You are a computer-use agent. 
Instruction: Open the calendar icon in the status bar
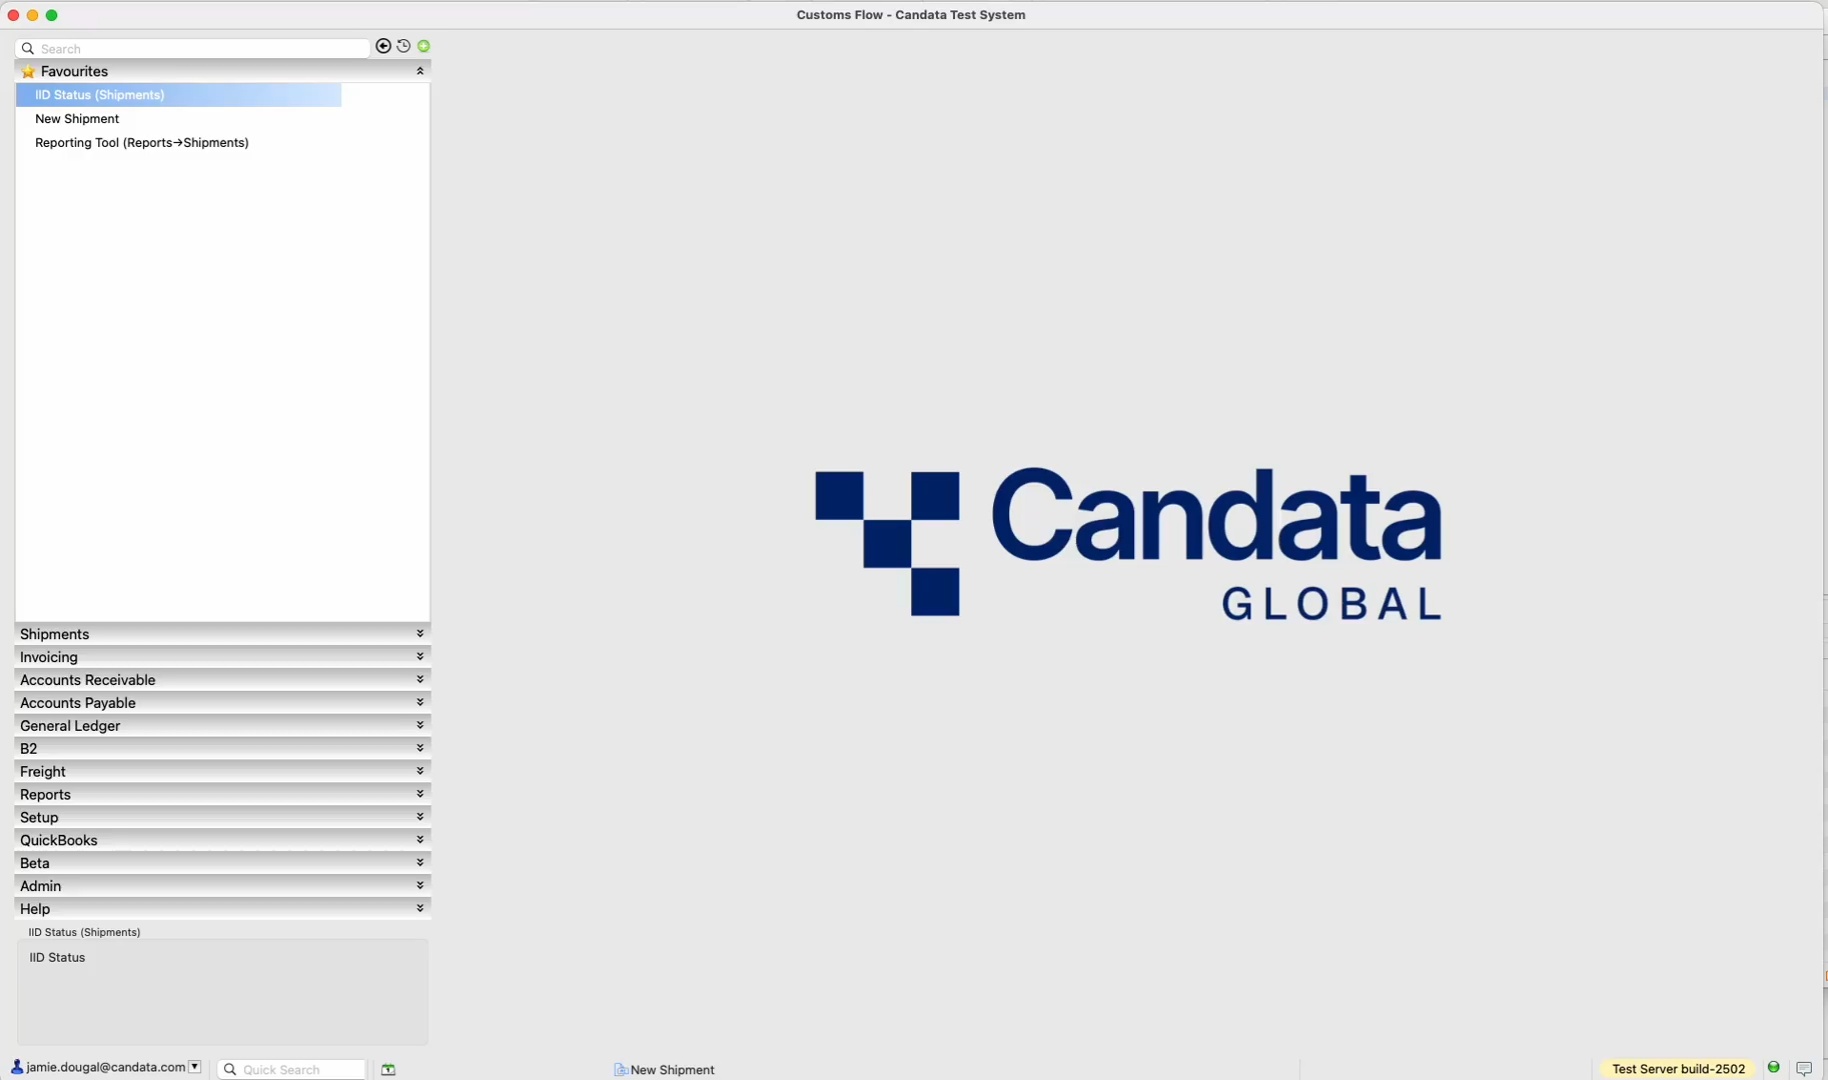(388, 1070)
